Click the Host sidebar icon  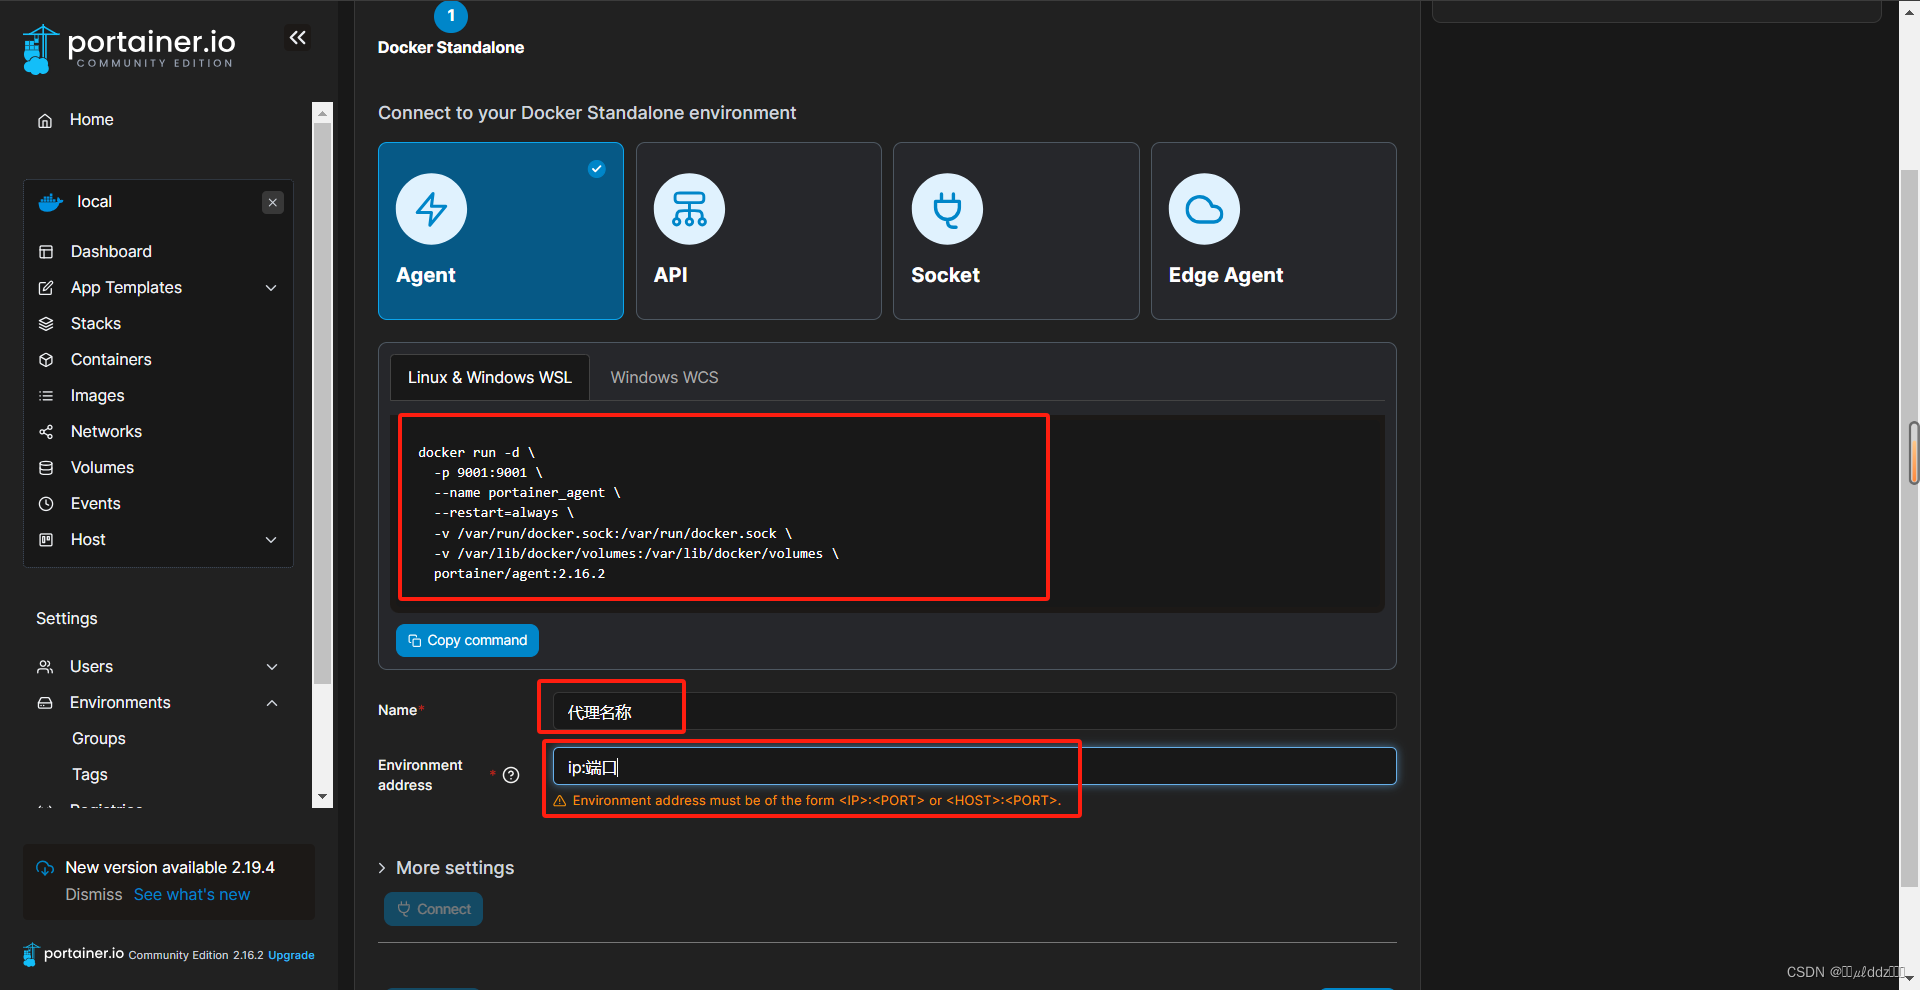(x=46, y=540)
